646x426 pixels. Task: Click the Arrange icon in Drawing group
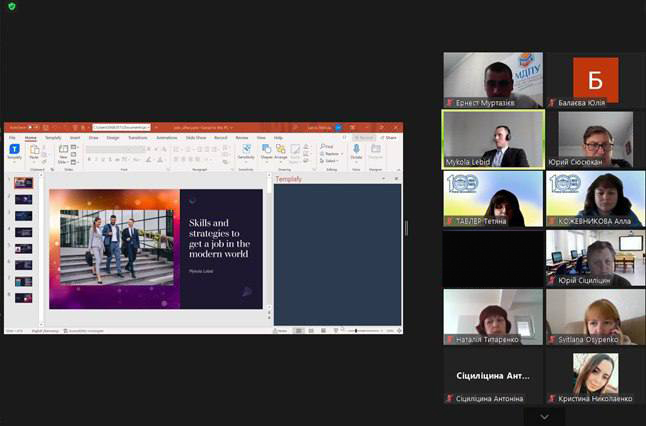click(281, 151)
